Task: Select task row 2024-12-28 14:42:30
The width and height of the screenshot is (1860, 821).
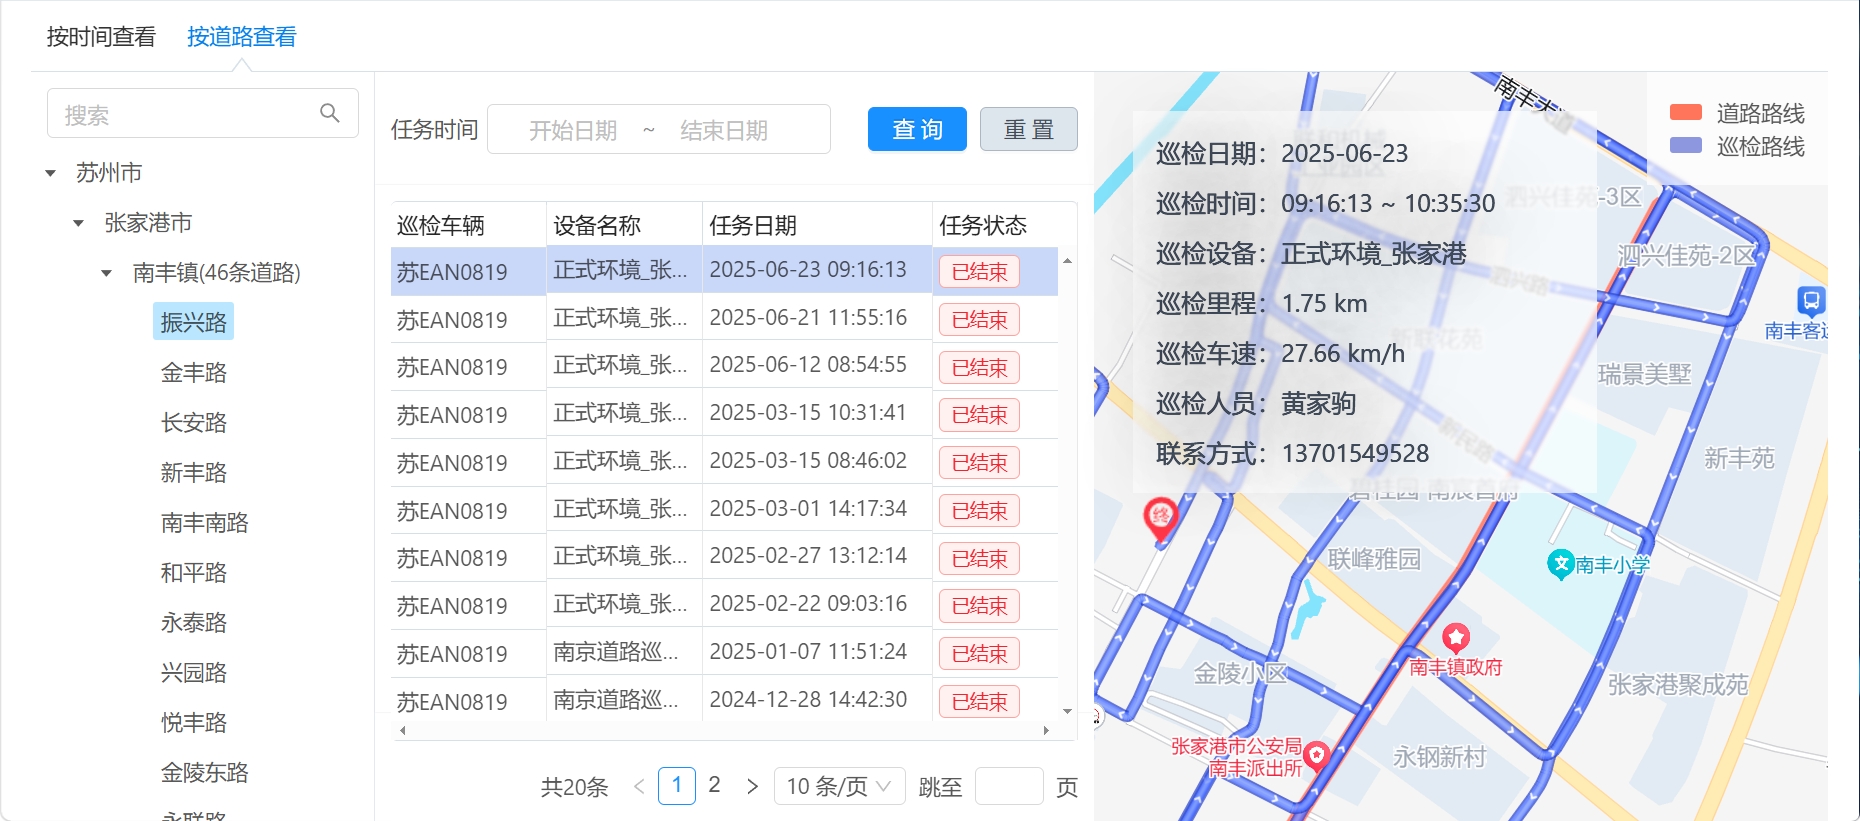Action: pos(724,700)
